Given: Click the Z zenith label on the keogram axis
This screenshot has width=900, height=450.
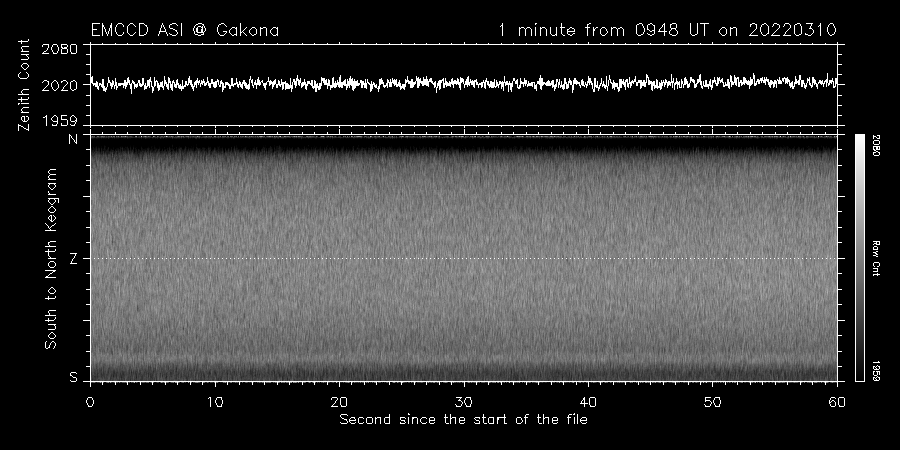Looking at the screenshot, I should (x=73, y=259).
